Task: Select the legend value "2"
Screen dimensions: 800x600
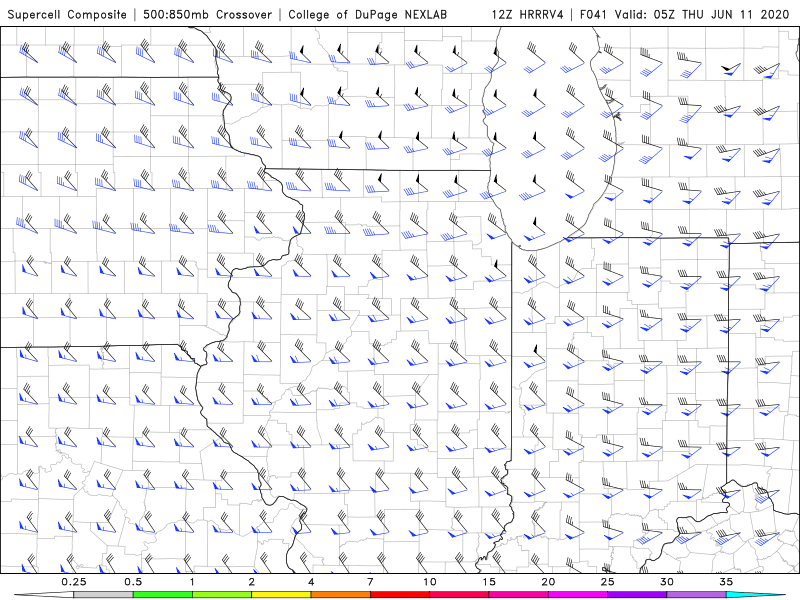Action: (x=252, y=582)
